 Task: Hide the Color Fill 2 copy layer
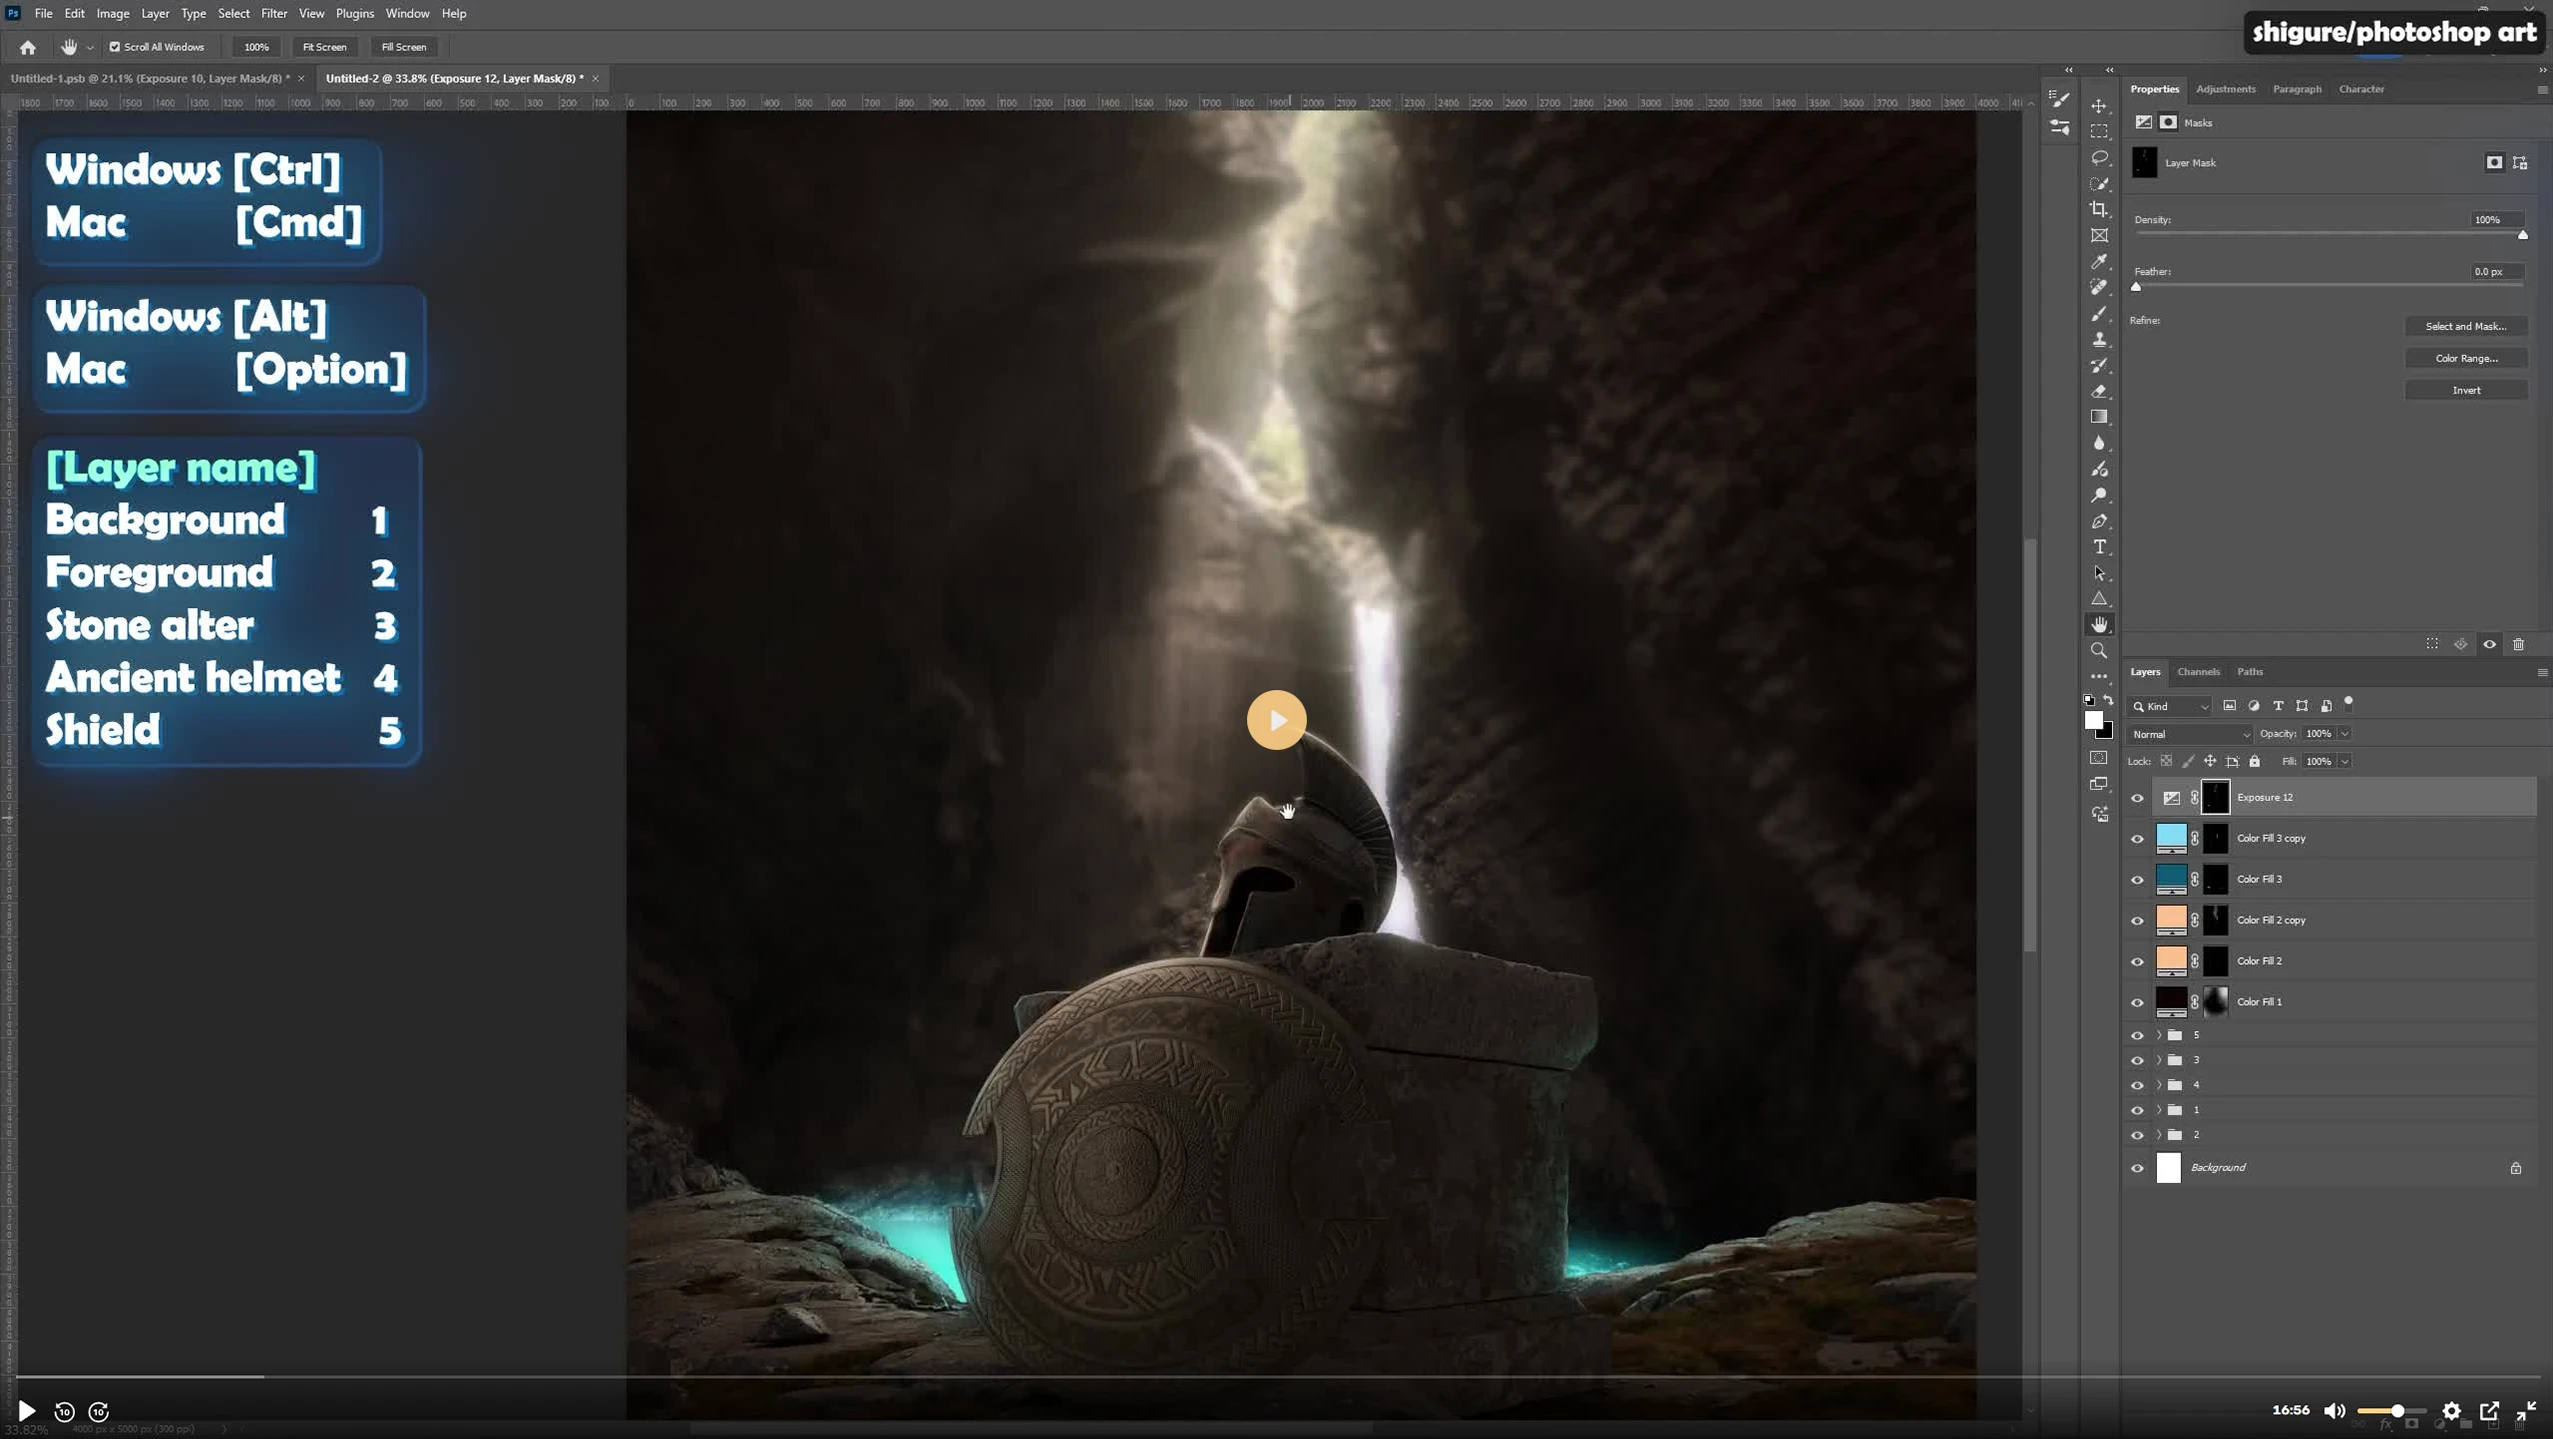[x=2137, y=921]
